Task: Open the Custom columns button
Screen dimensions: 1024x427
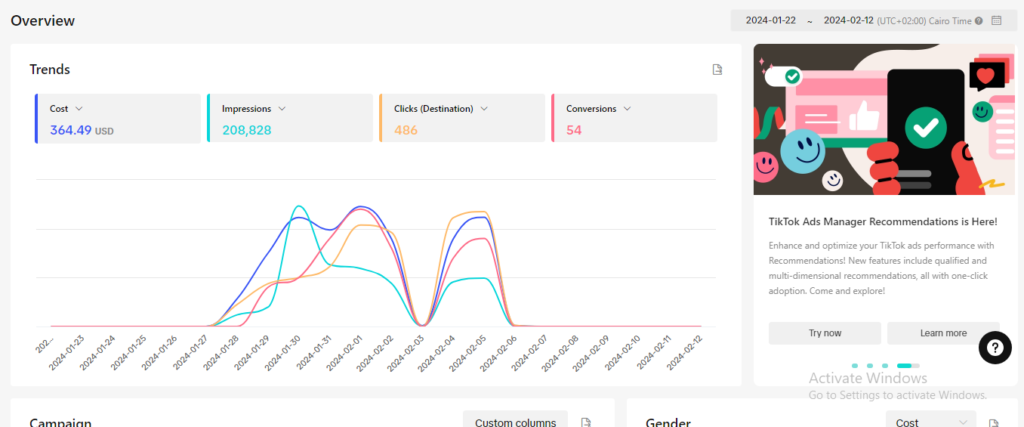Action: click(x=515, y=421)
